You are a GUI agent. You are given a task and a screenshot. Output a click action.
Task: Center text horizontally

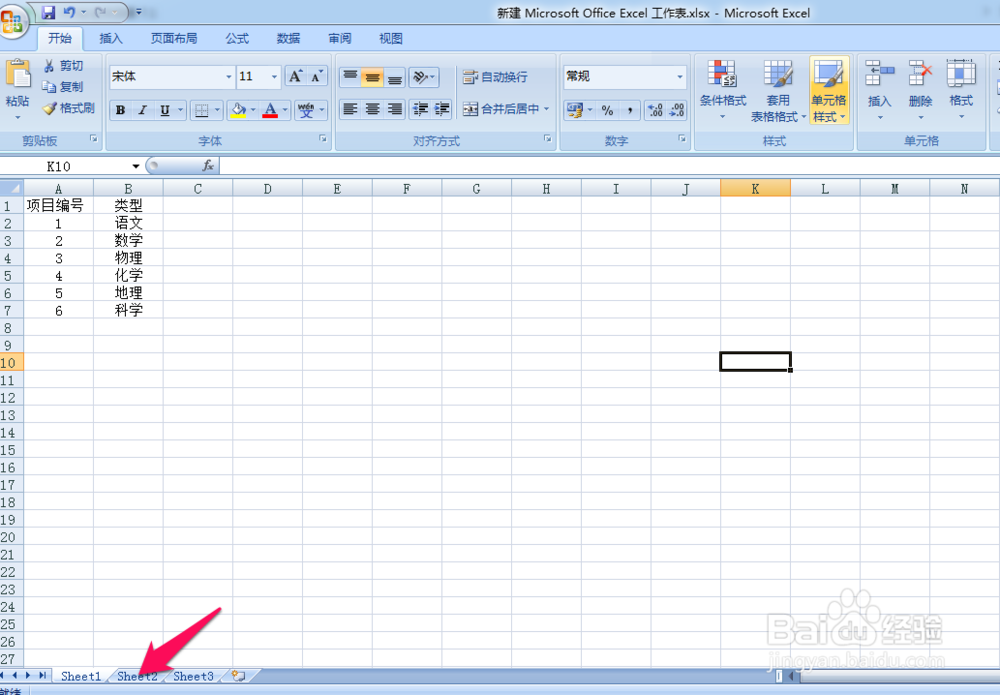point(372,109)
